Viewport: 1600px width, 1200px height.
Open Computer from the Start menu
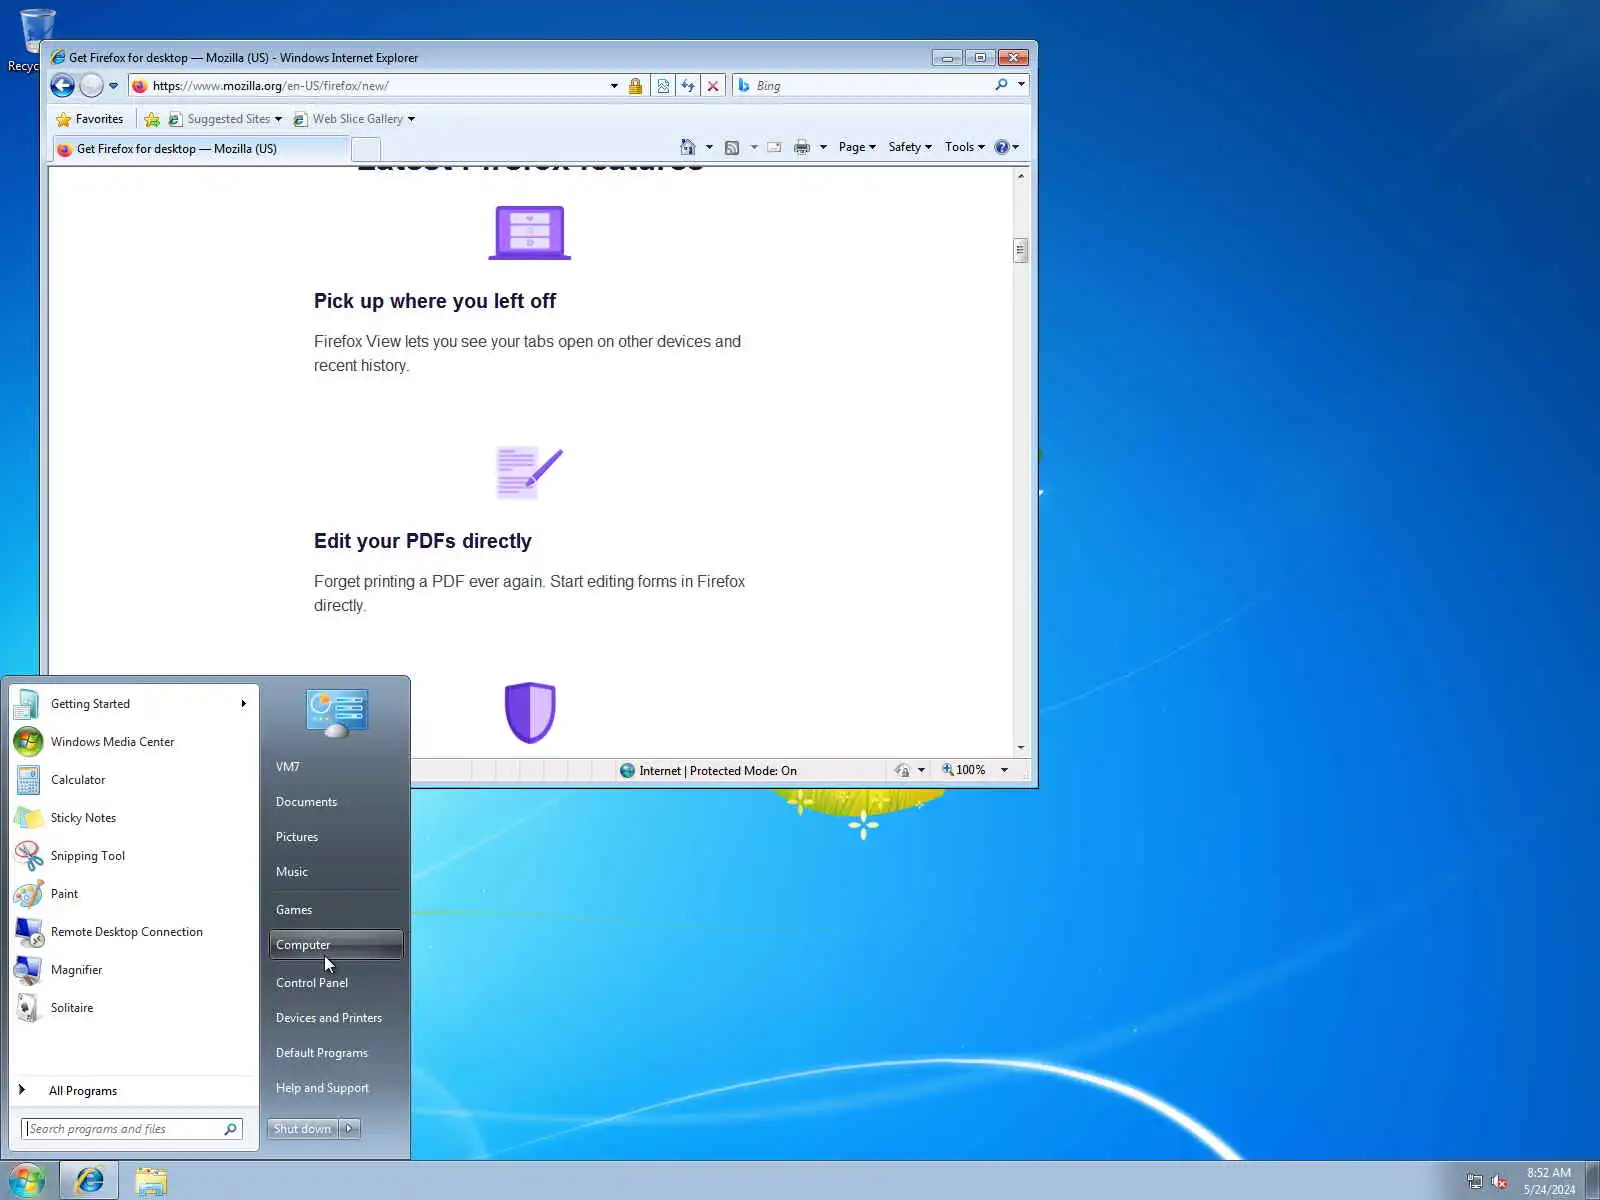point(336,945)
